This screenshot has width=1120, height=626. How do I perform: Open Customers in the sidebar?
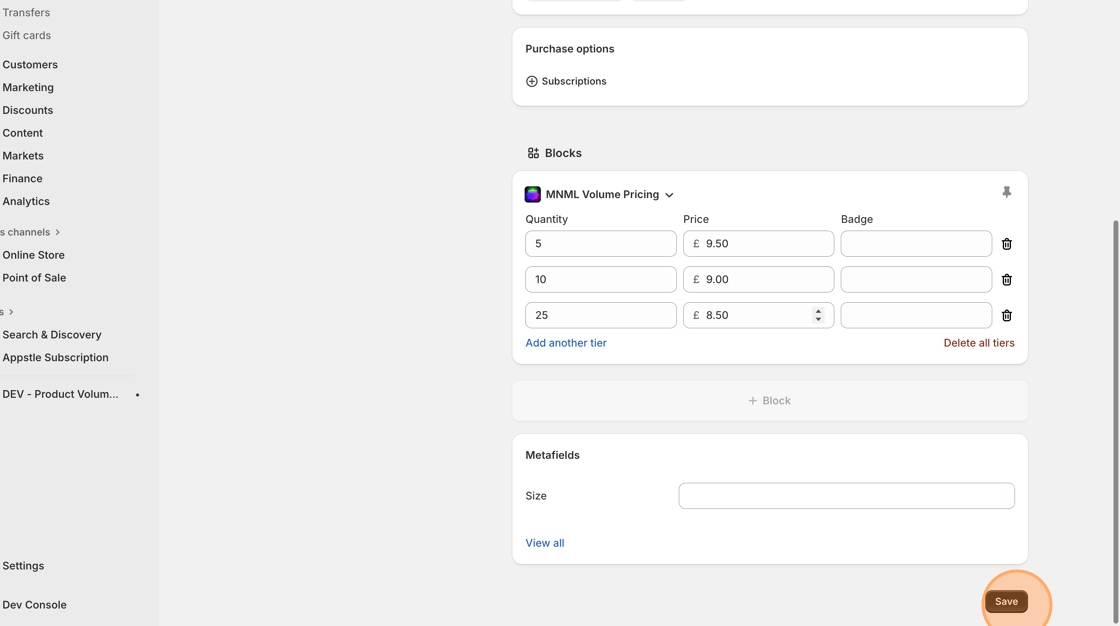[x=30, y=65]
